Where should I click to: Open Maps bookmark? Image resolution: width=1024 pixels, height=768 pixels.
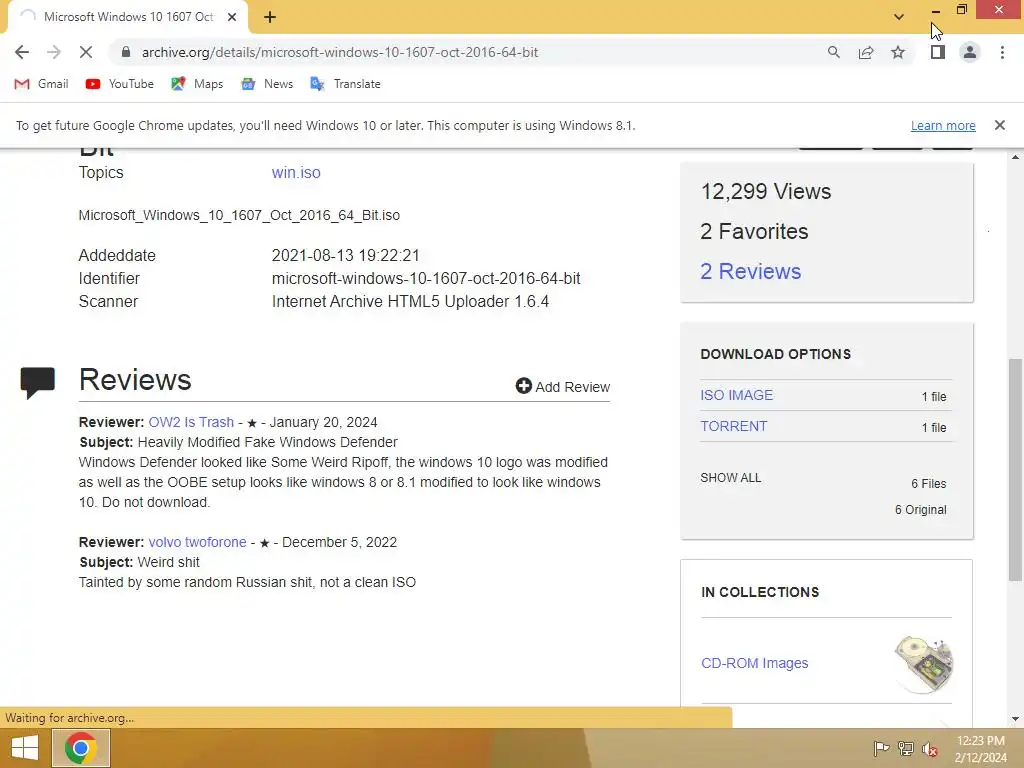(197, 84)
